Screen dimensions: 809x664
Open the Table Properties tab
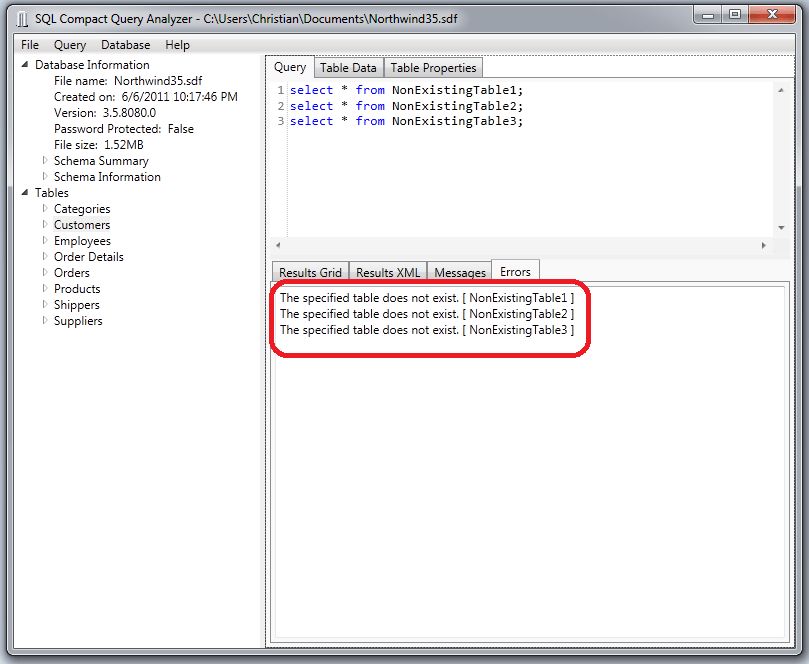point(433,68)
